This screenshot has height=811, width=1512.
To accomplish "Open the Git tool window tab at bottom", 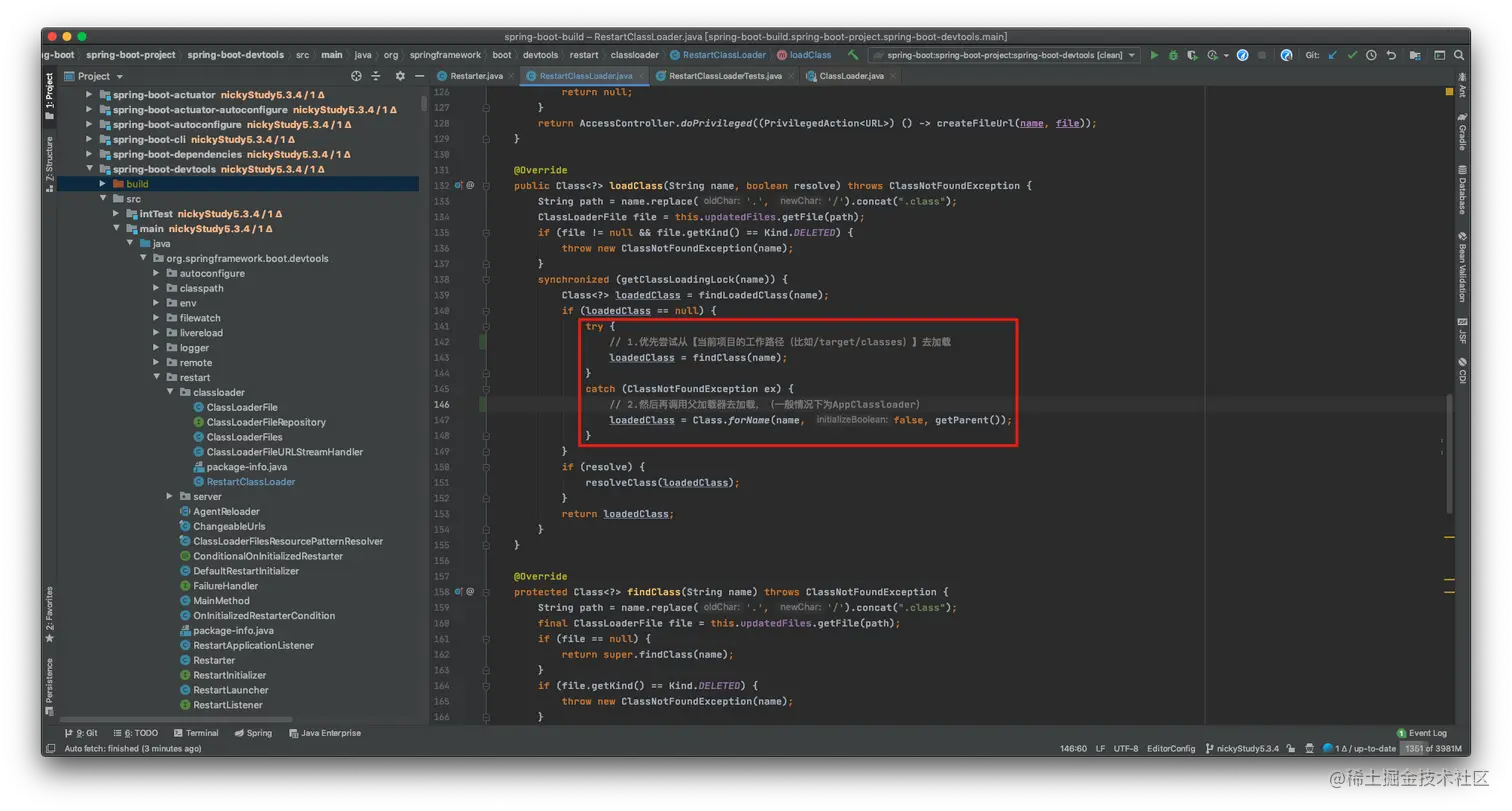I will [x=80, y=733].
